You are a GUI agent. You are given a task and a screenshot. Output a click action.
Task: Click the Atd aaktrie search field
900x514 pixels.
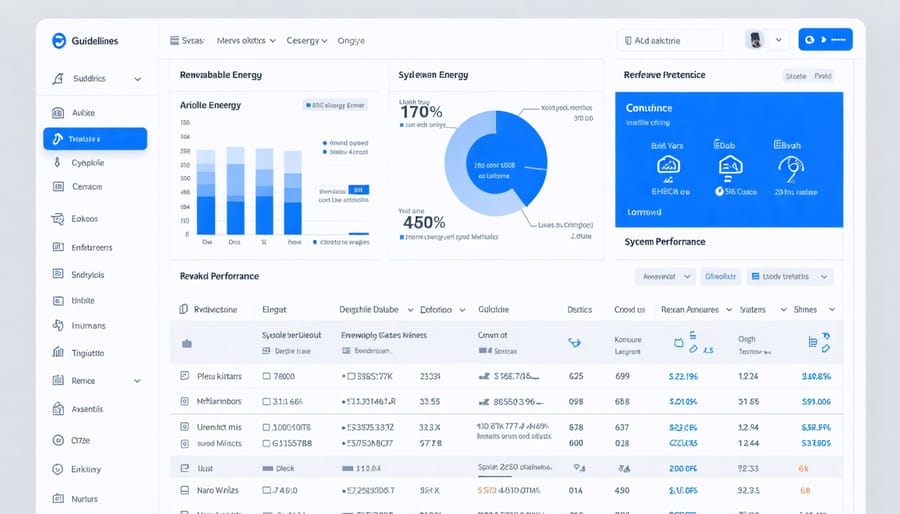(670, 41)
